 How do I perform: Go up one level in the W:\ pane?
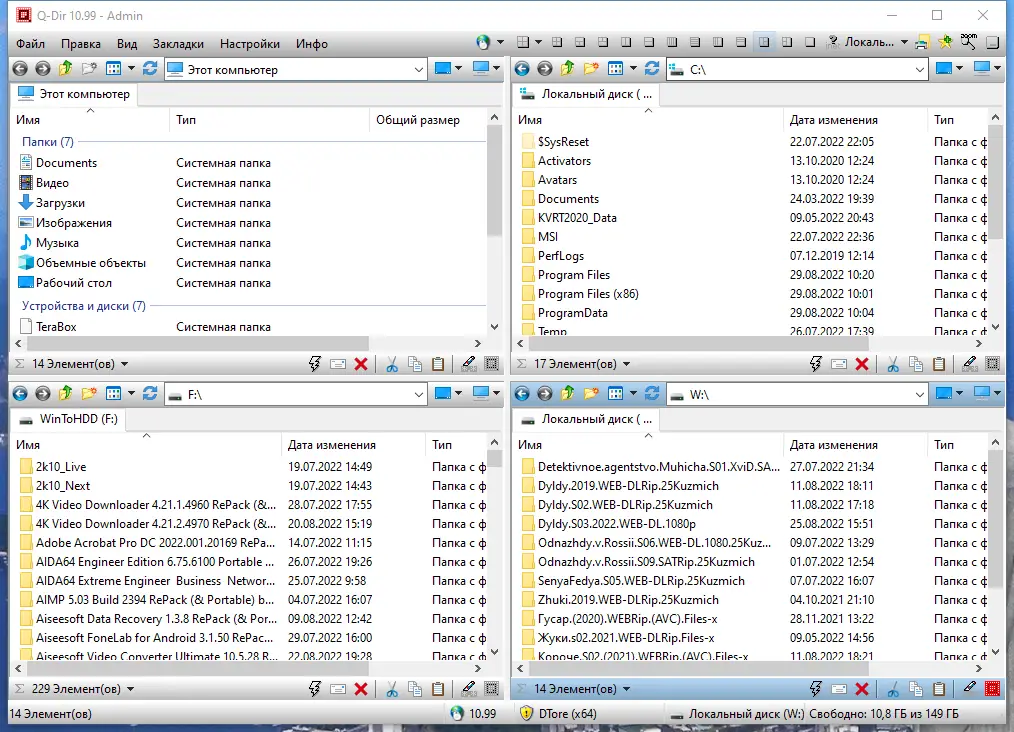567,394
